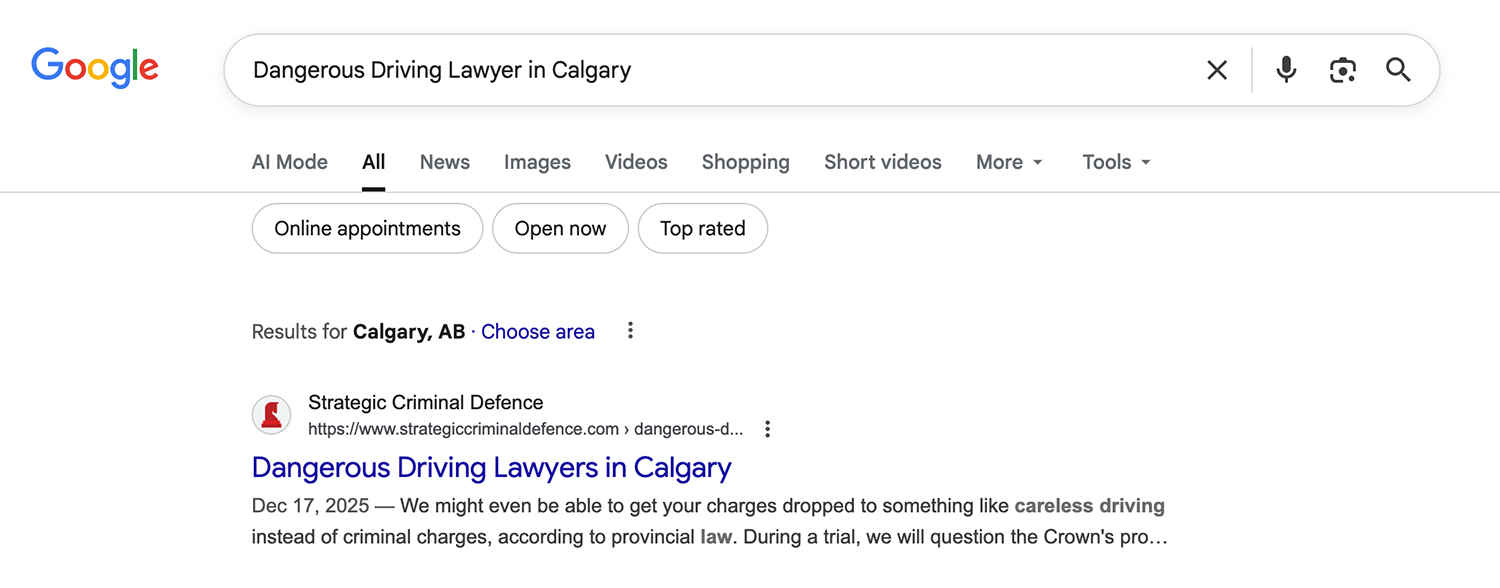Enable the Open now filter
The width and height of the screenshot is (1500, 588).
click(560, 228)
